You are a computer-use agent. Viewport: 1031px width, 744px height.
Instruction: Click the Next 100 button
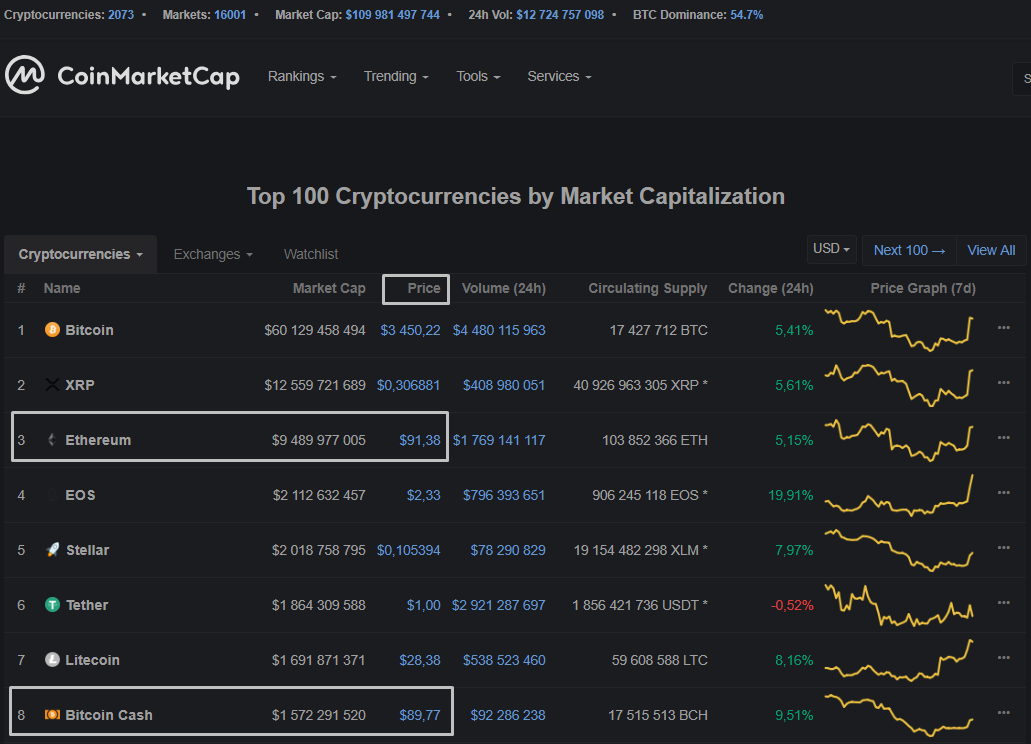pyautogui.click(x=908, y=249)
